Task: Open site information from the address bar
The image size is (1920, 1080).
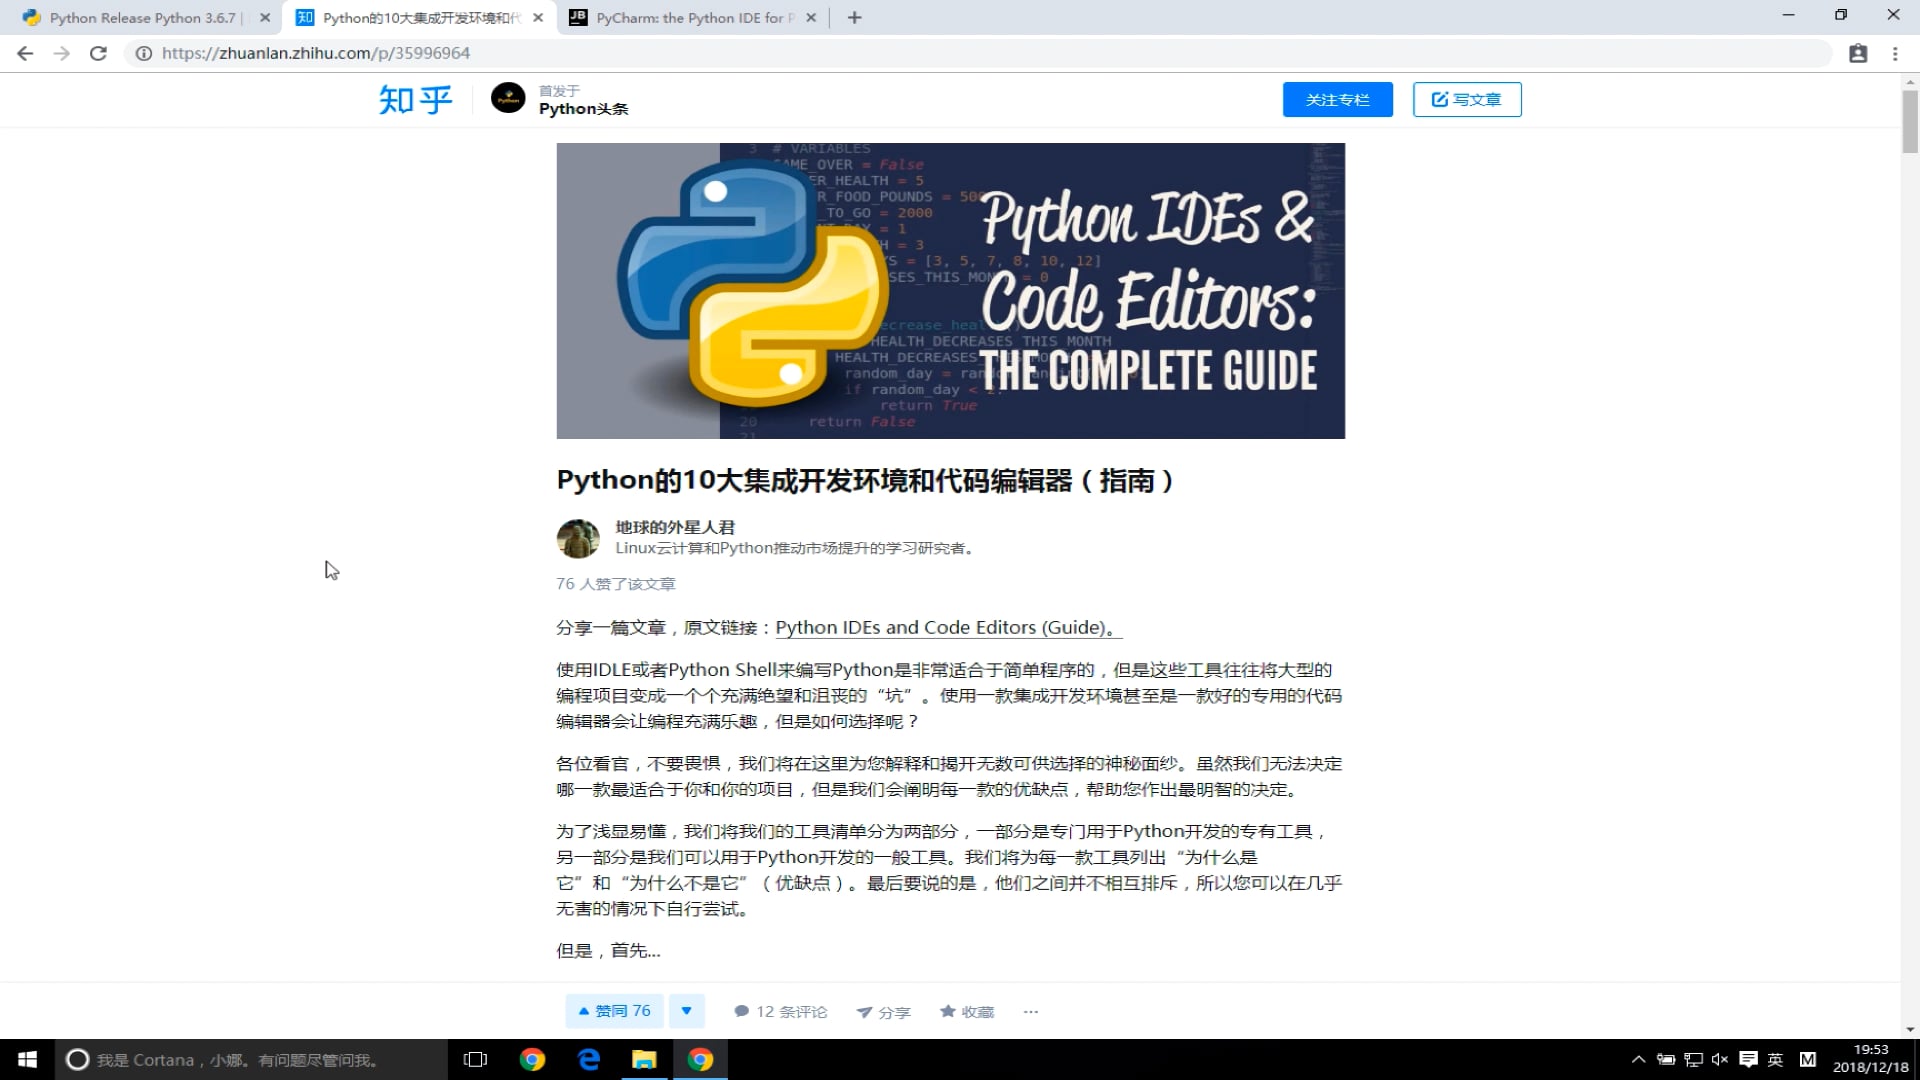Action: (143, 53)
